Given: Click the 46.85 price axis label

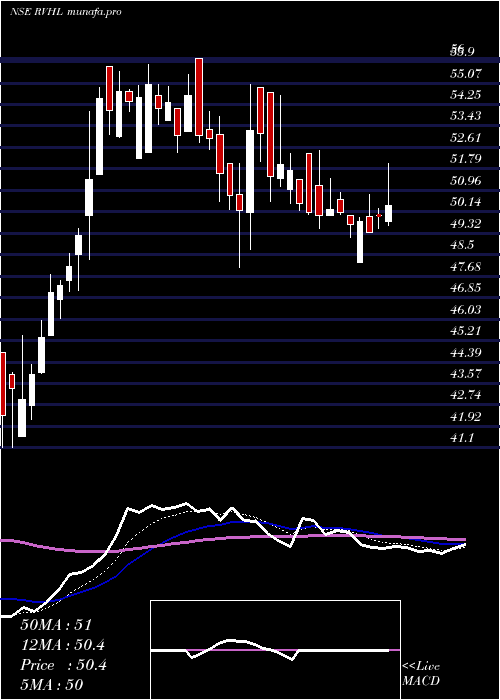Looking at the screenshot, I should tap(467, 288).
